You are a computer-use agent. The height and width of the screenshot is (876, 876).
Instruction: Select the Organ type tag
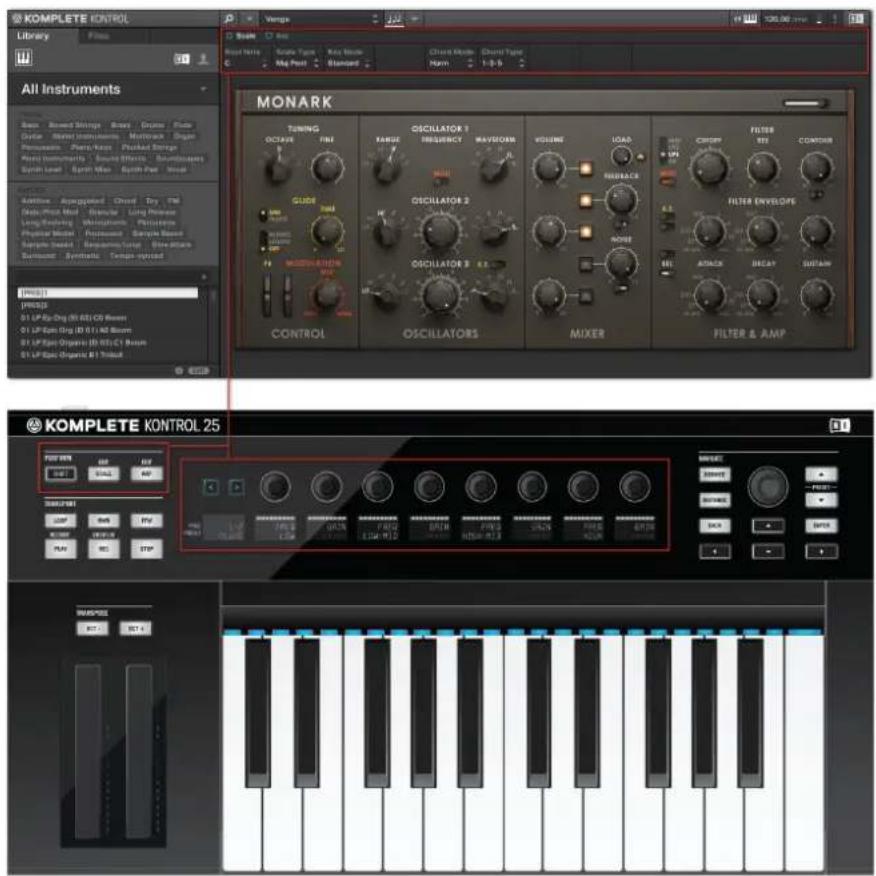click(184, 136)
